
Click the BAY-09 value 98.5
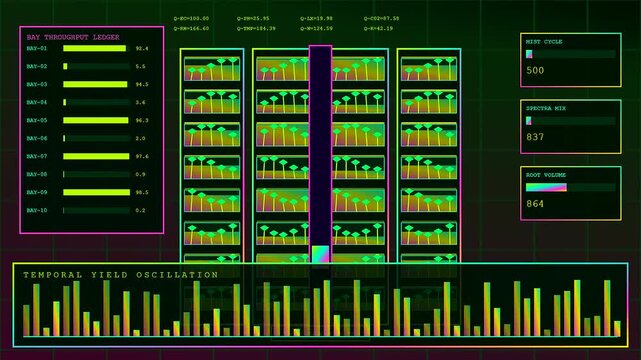tap(142, 192)
